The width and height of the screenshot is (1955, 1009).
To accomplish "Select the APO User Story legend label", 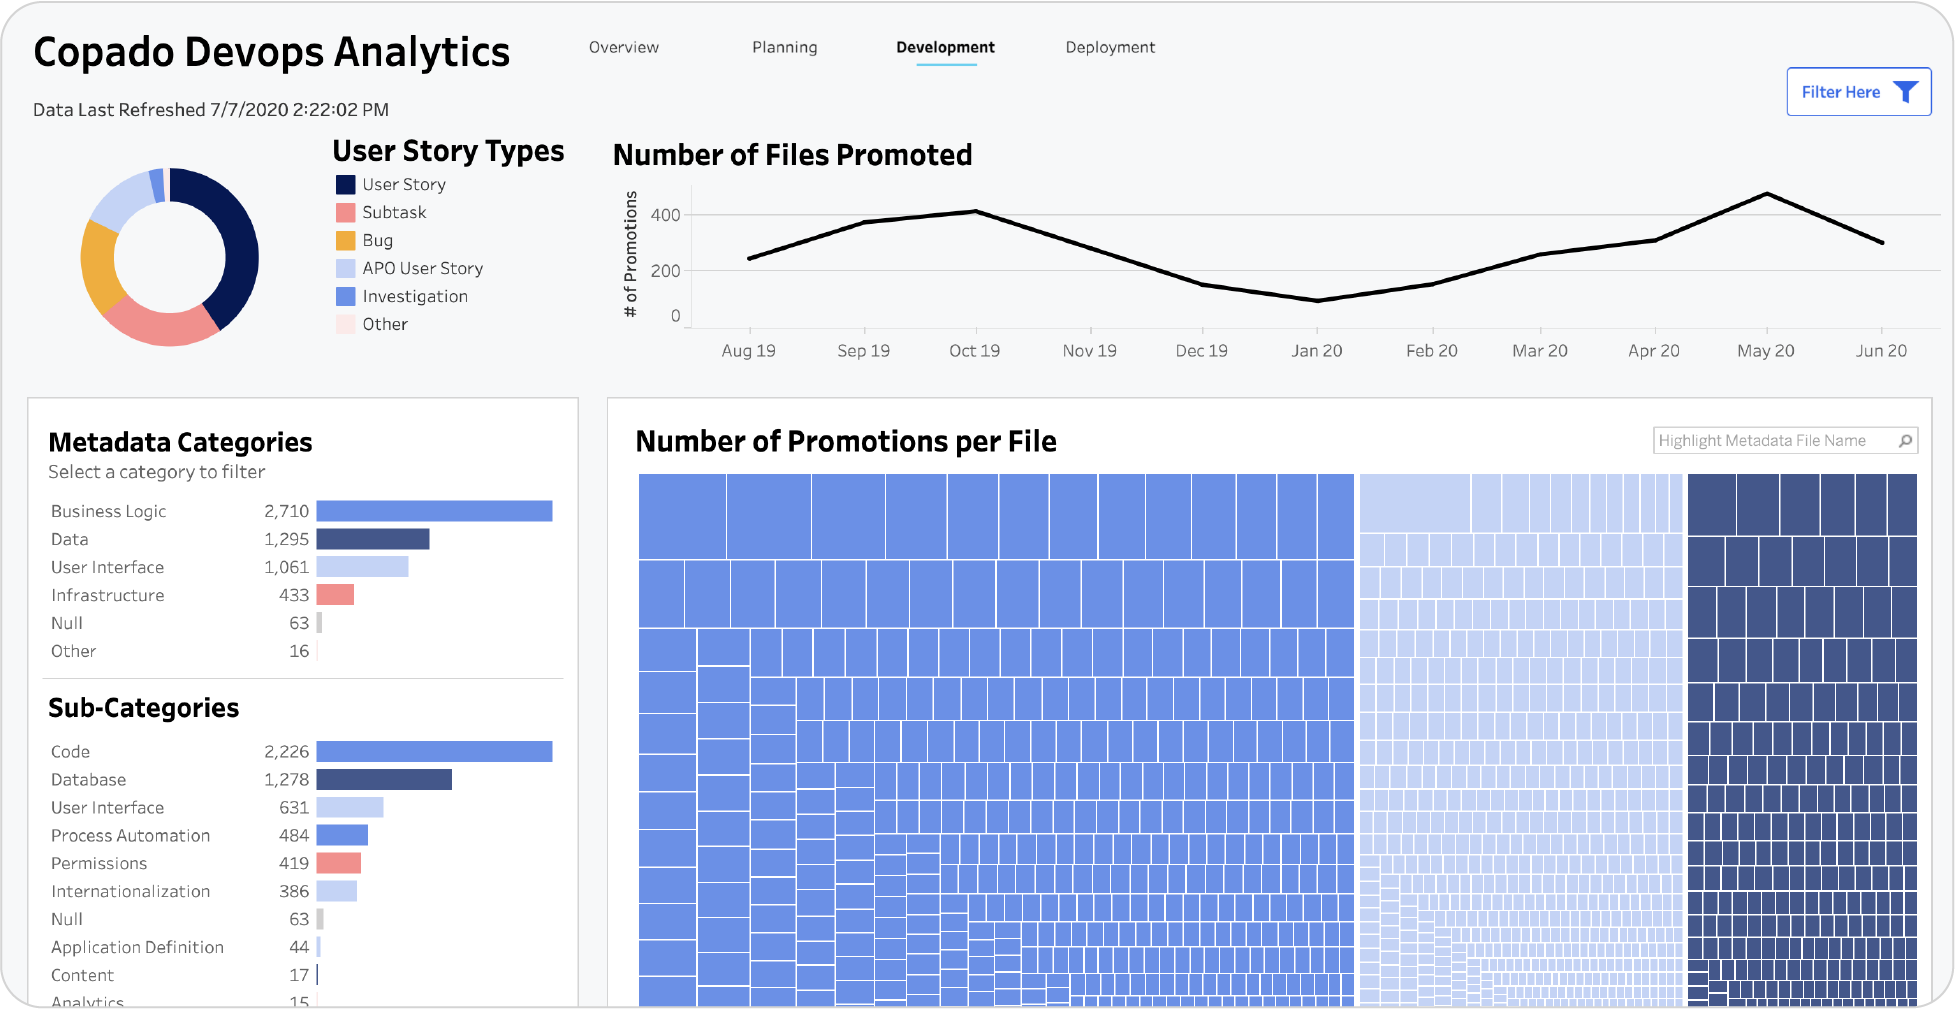I will pyautogui.click(x=423, y=269).
